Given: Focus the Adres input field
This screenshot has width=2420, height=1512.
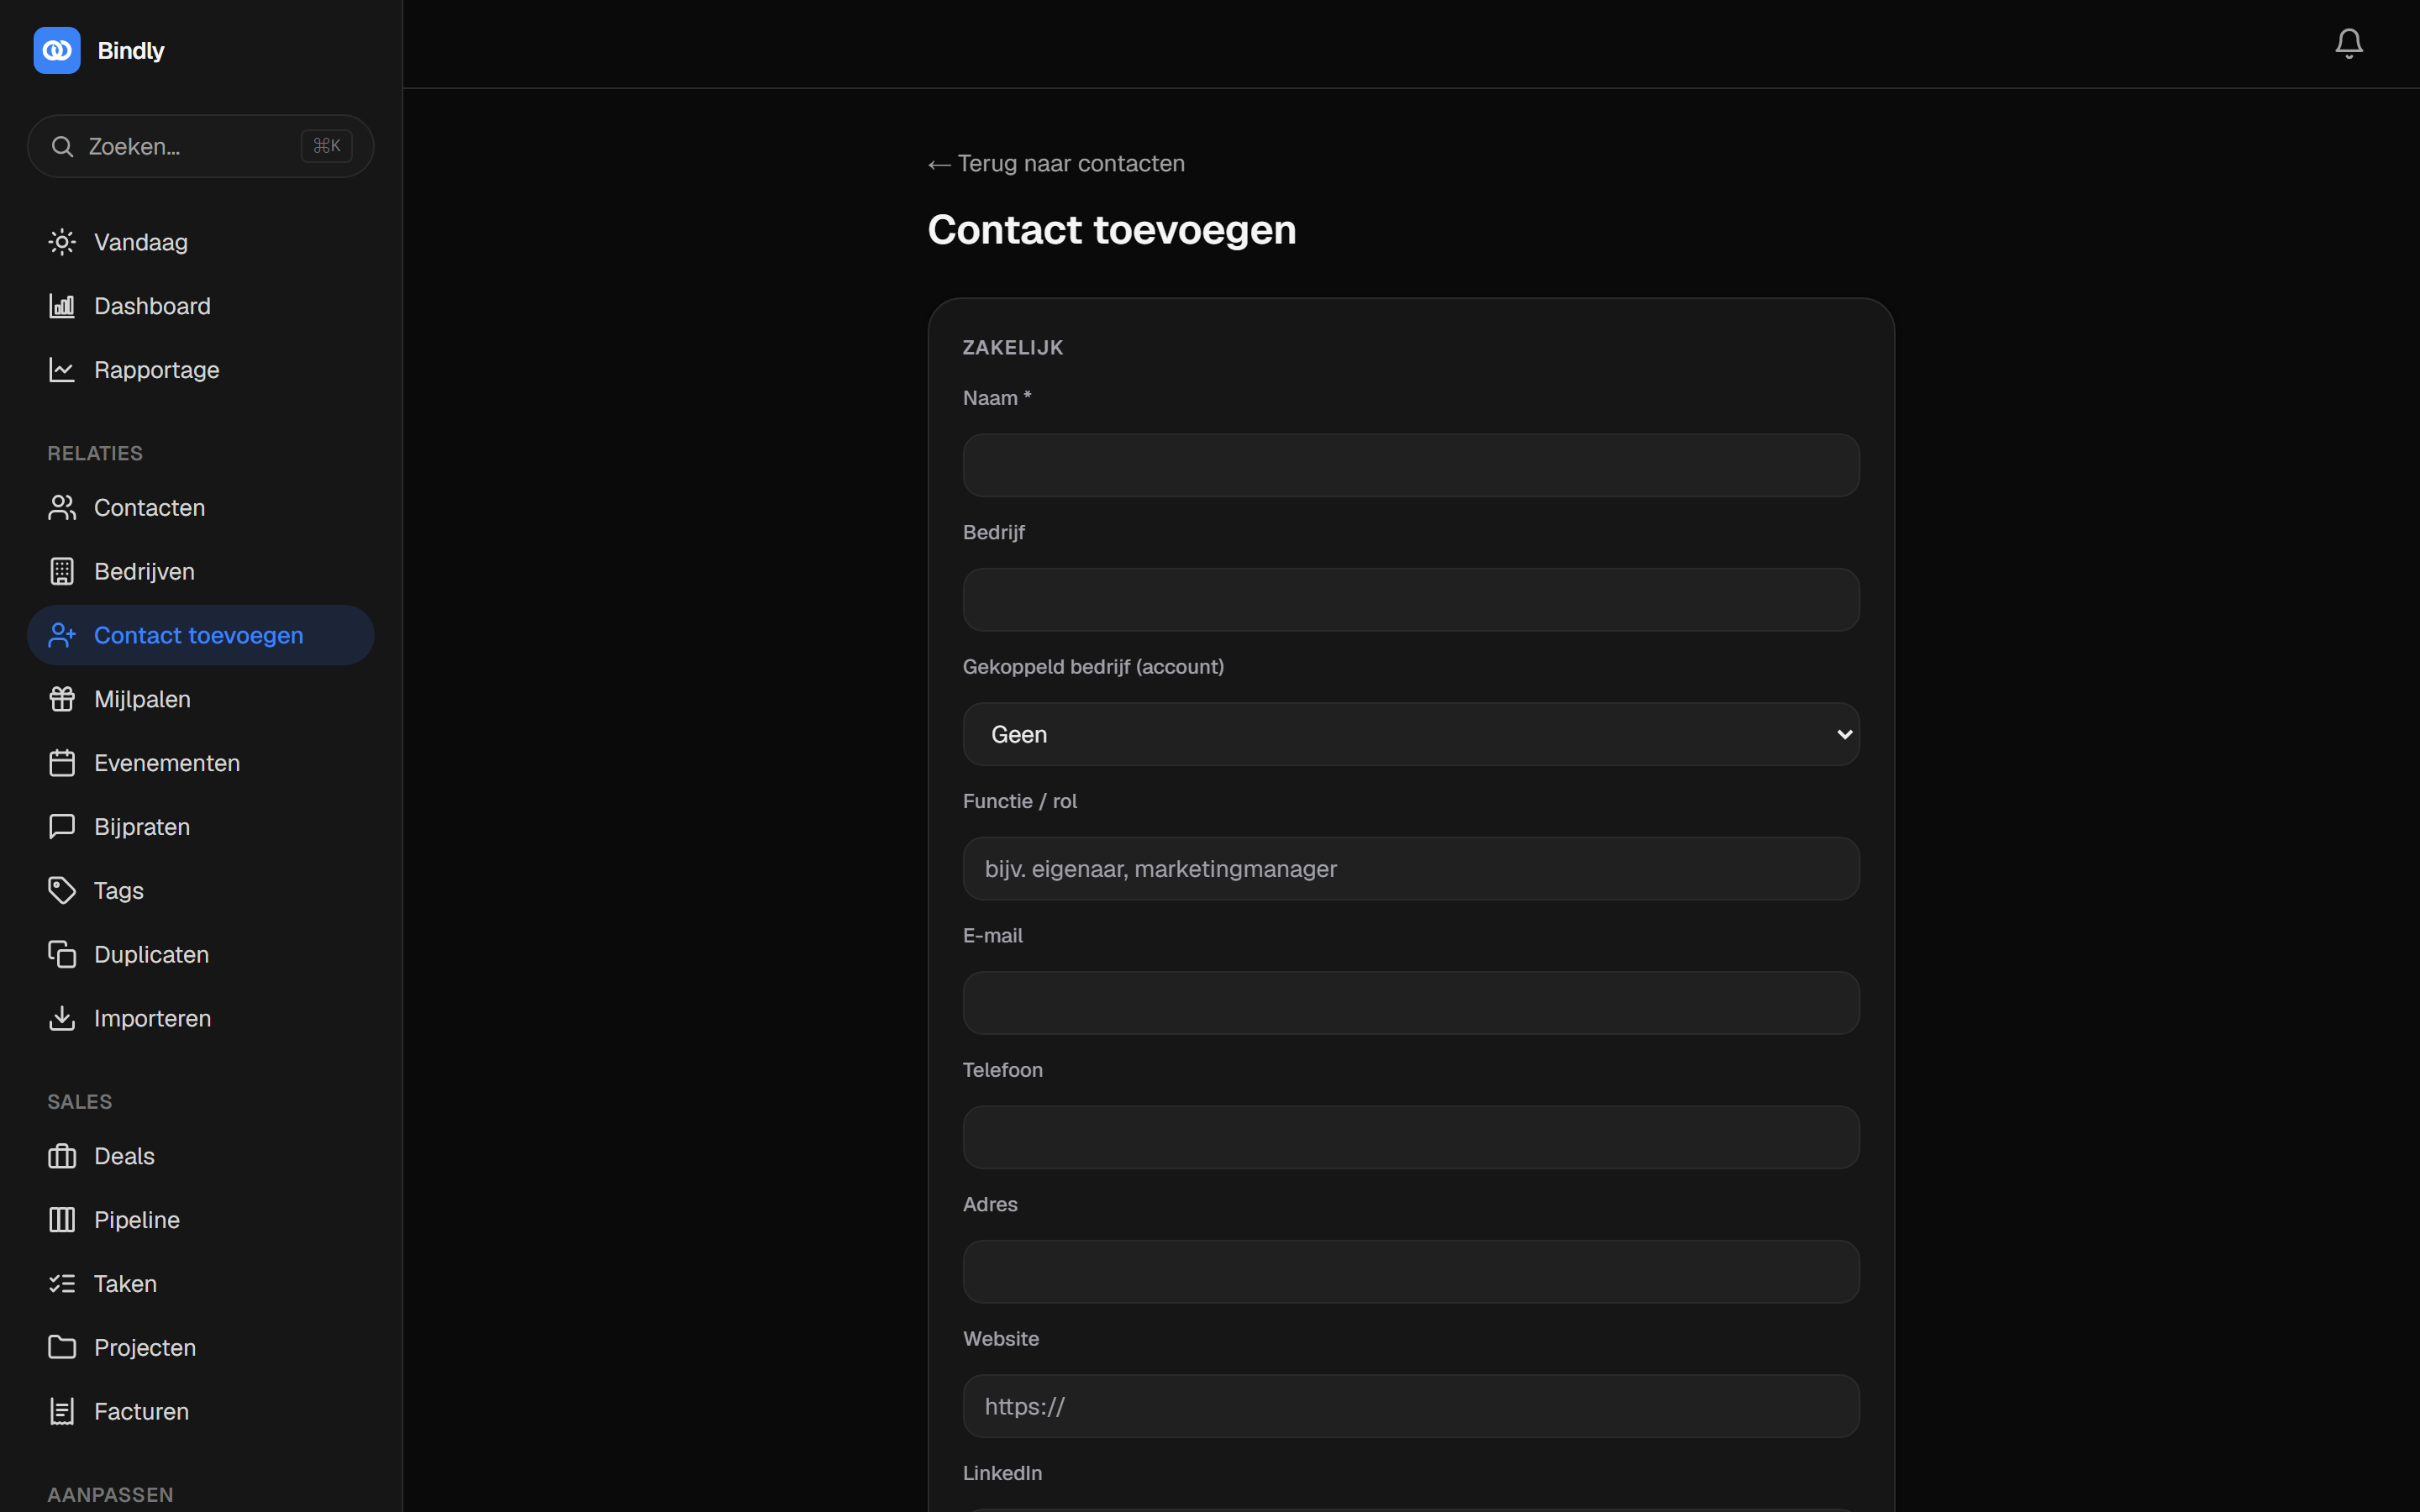Looking at the screenshot, I should point(1411,1272).
